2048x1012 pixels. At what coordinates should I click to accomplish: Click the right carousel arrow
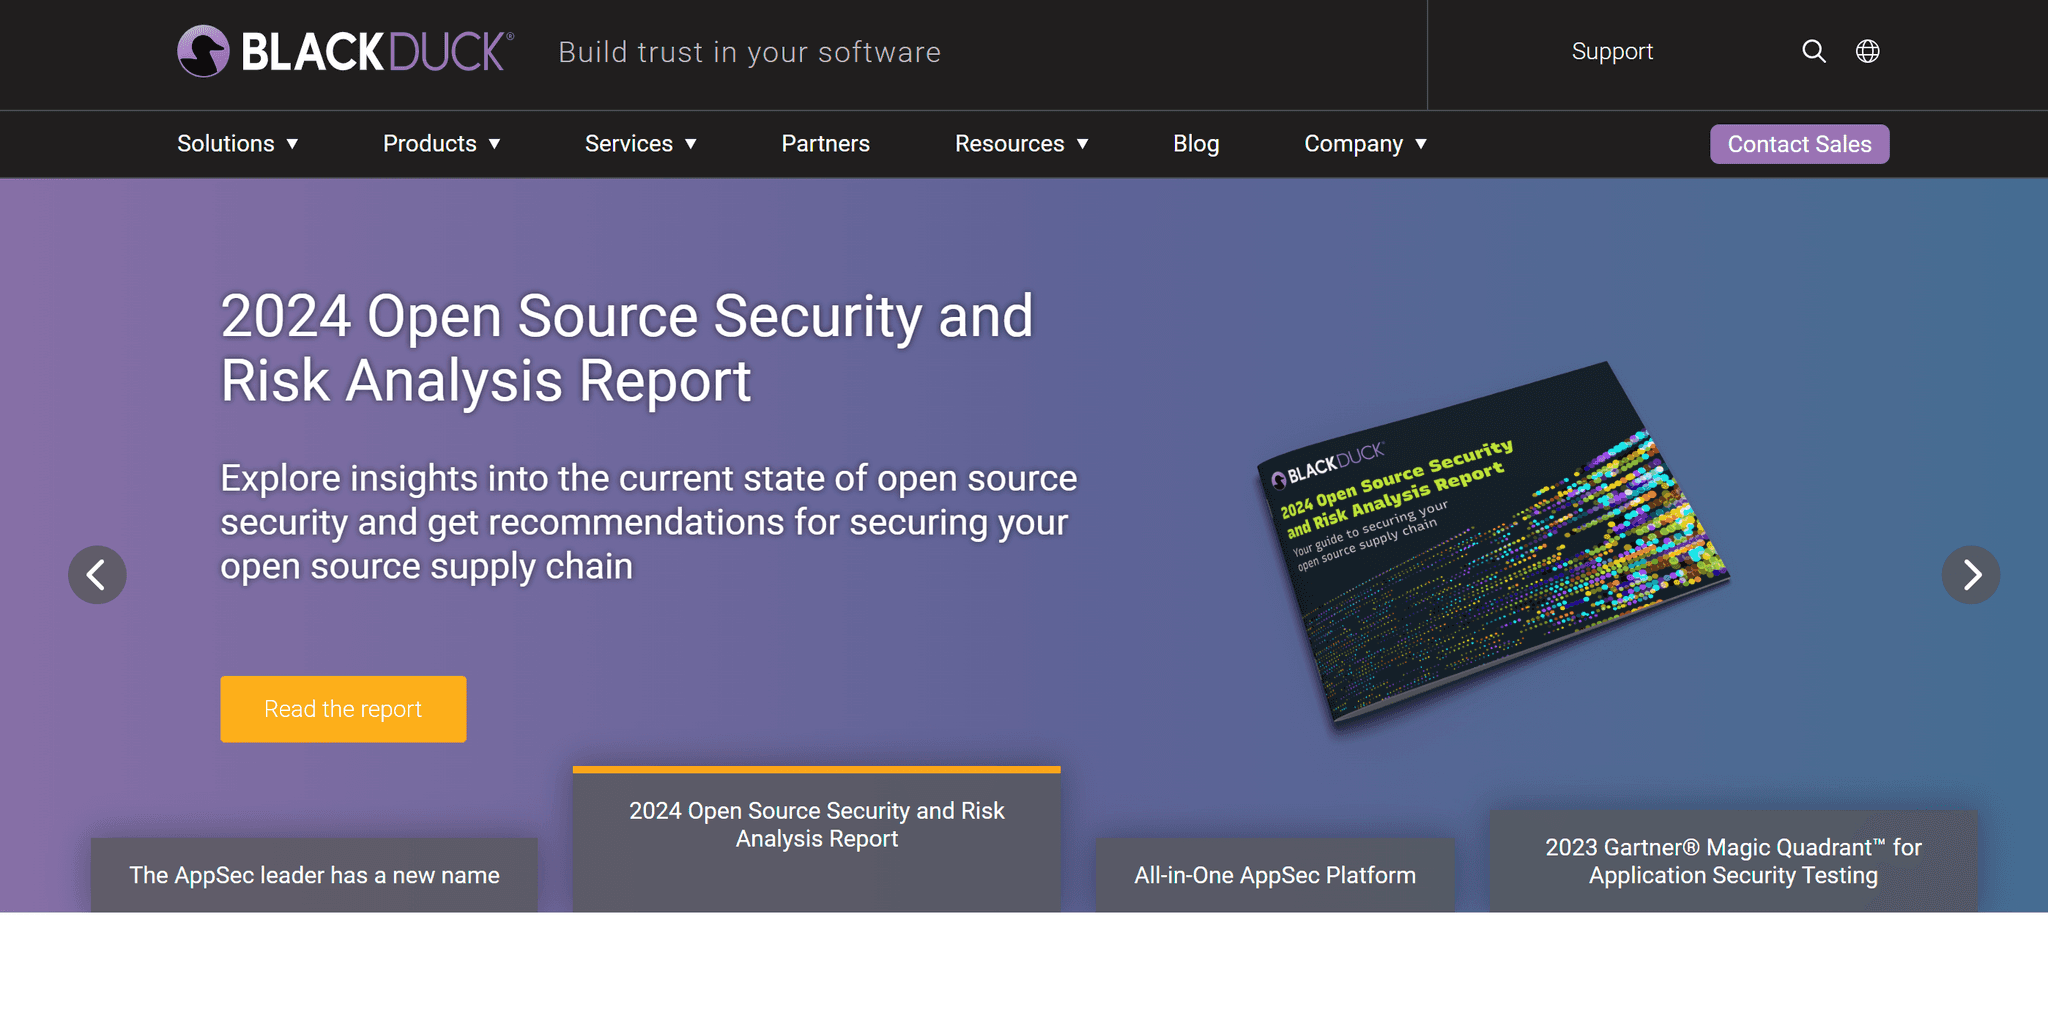[x=1971, y=575]
